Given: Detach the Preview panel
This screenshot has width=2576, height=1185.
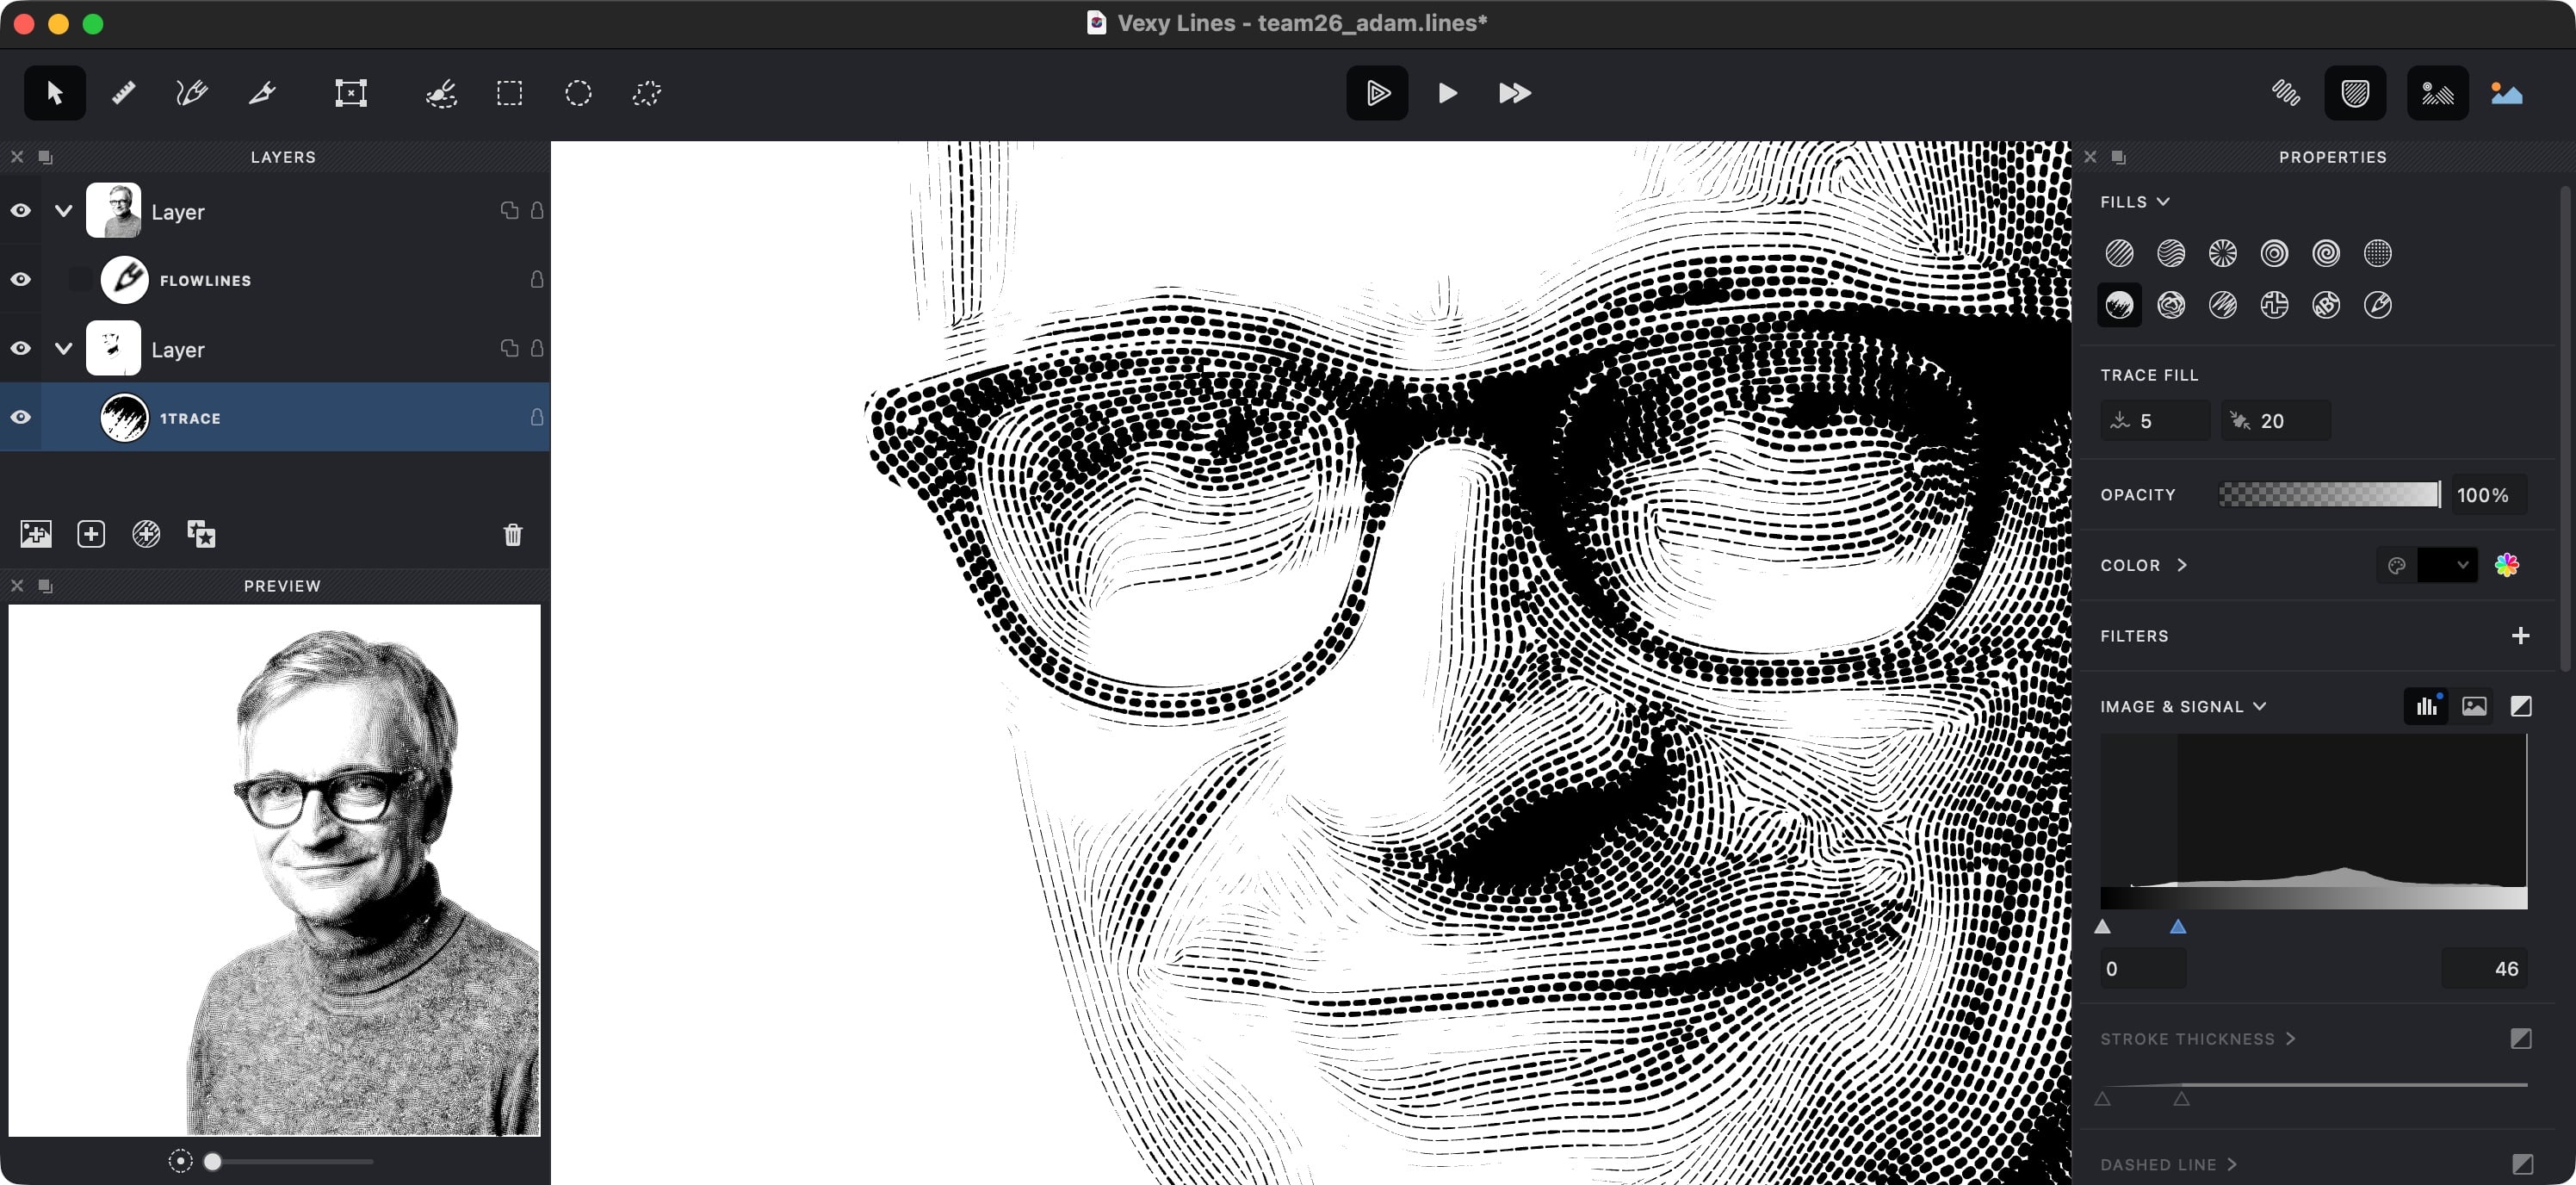Looking at the screenshot, I should click(x=45, y=586).
